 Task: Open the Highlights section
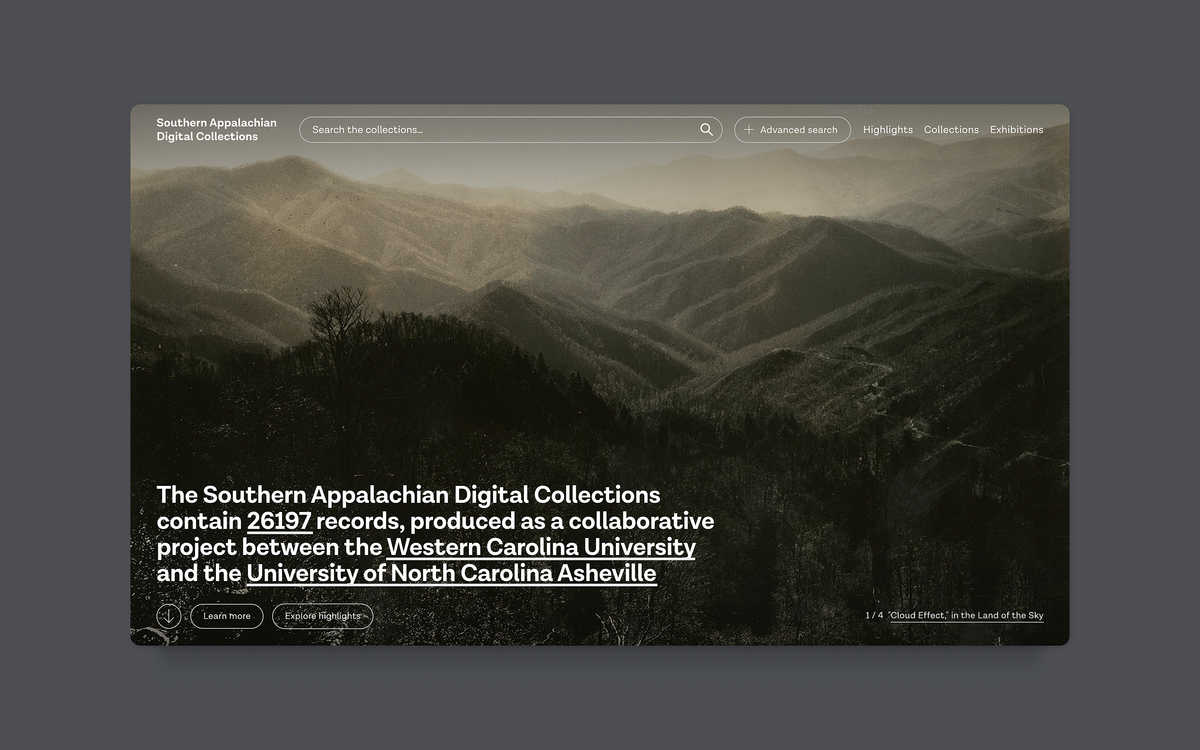point(887,129)
